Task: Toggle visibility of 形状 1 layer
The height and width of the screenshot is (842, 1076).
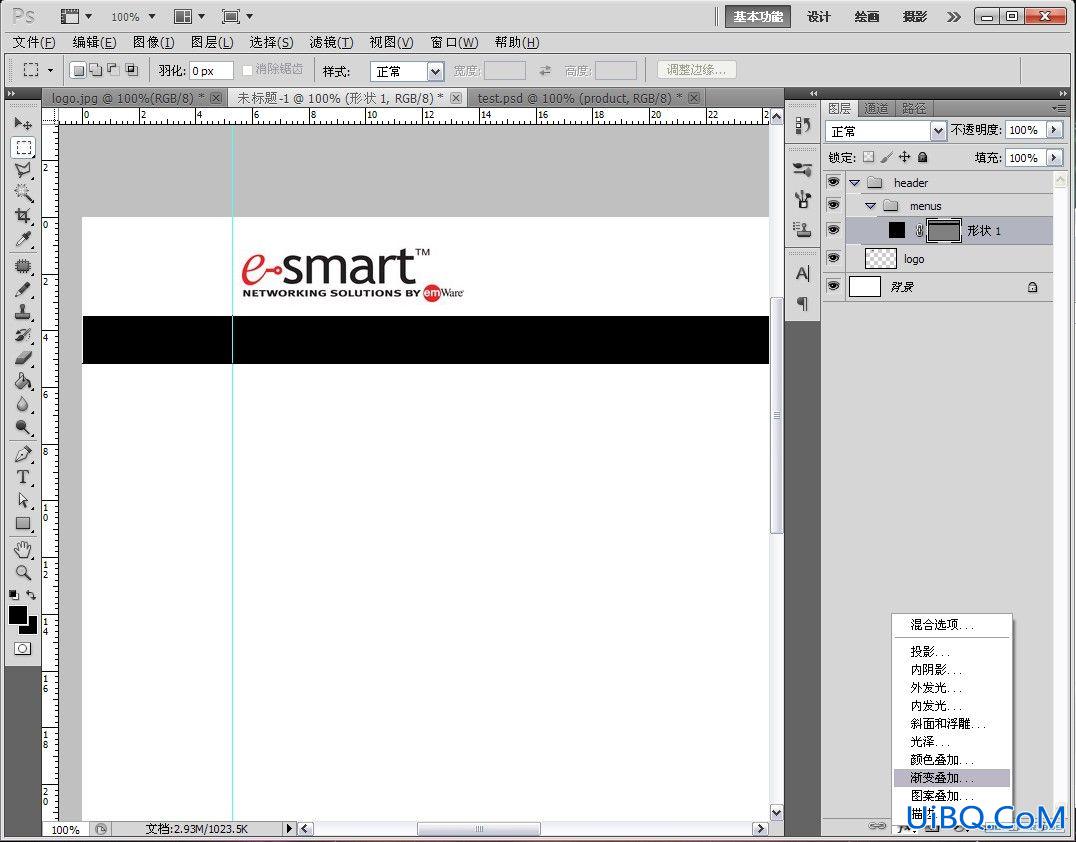Action: [x=833, y=230]
